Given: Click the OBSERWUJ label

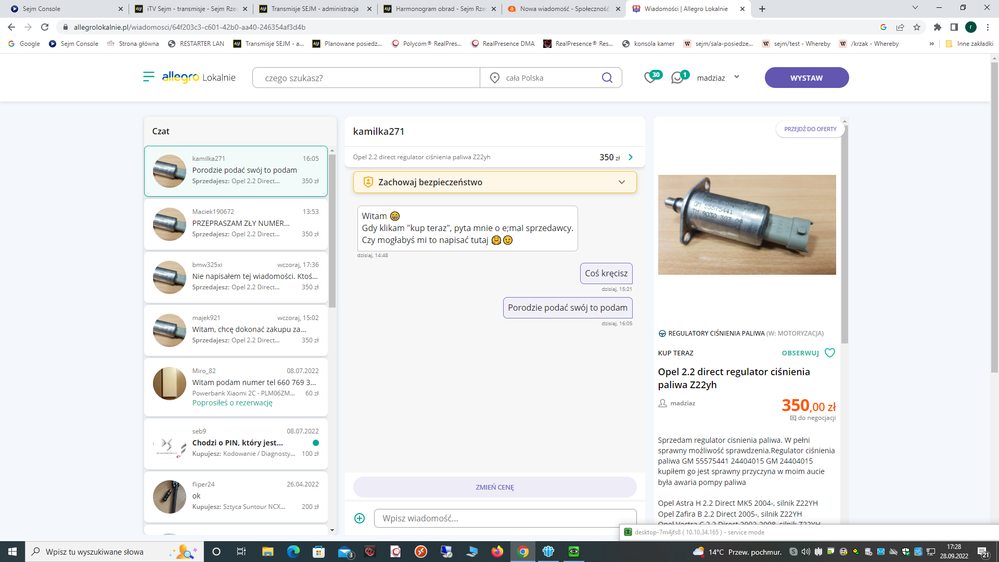Looking at the screenshot, I should click(x=800, y=353).
